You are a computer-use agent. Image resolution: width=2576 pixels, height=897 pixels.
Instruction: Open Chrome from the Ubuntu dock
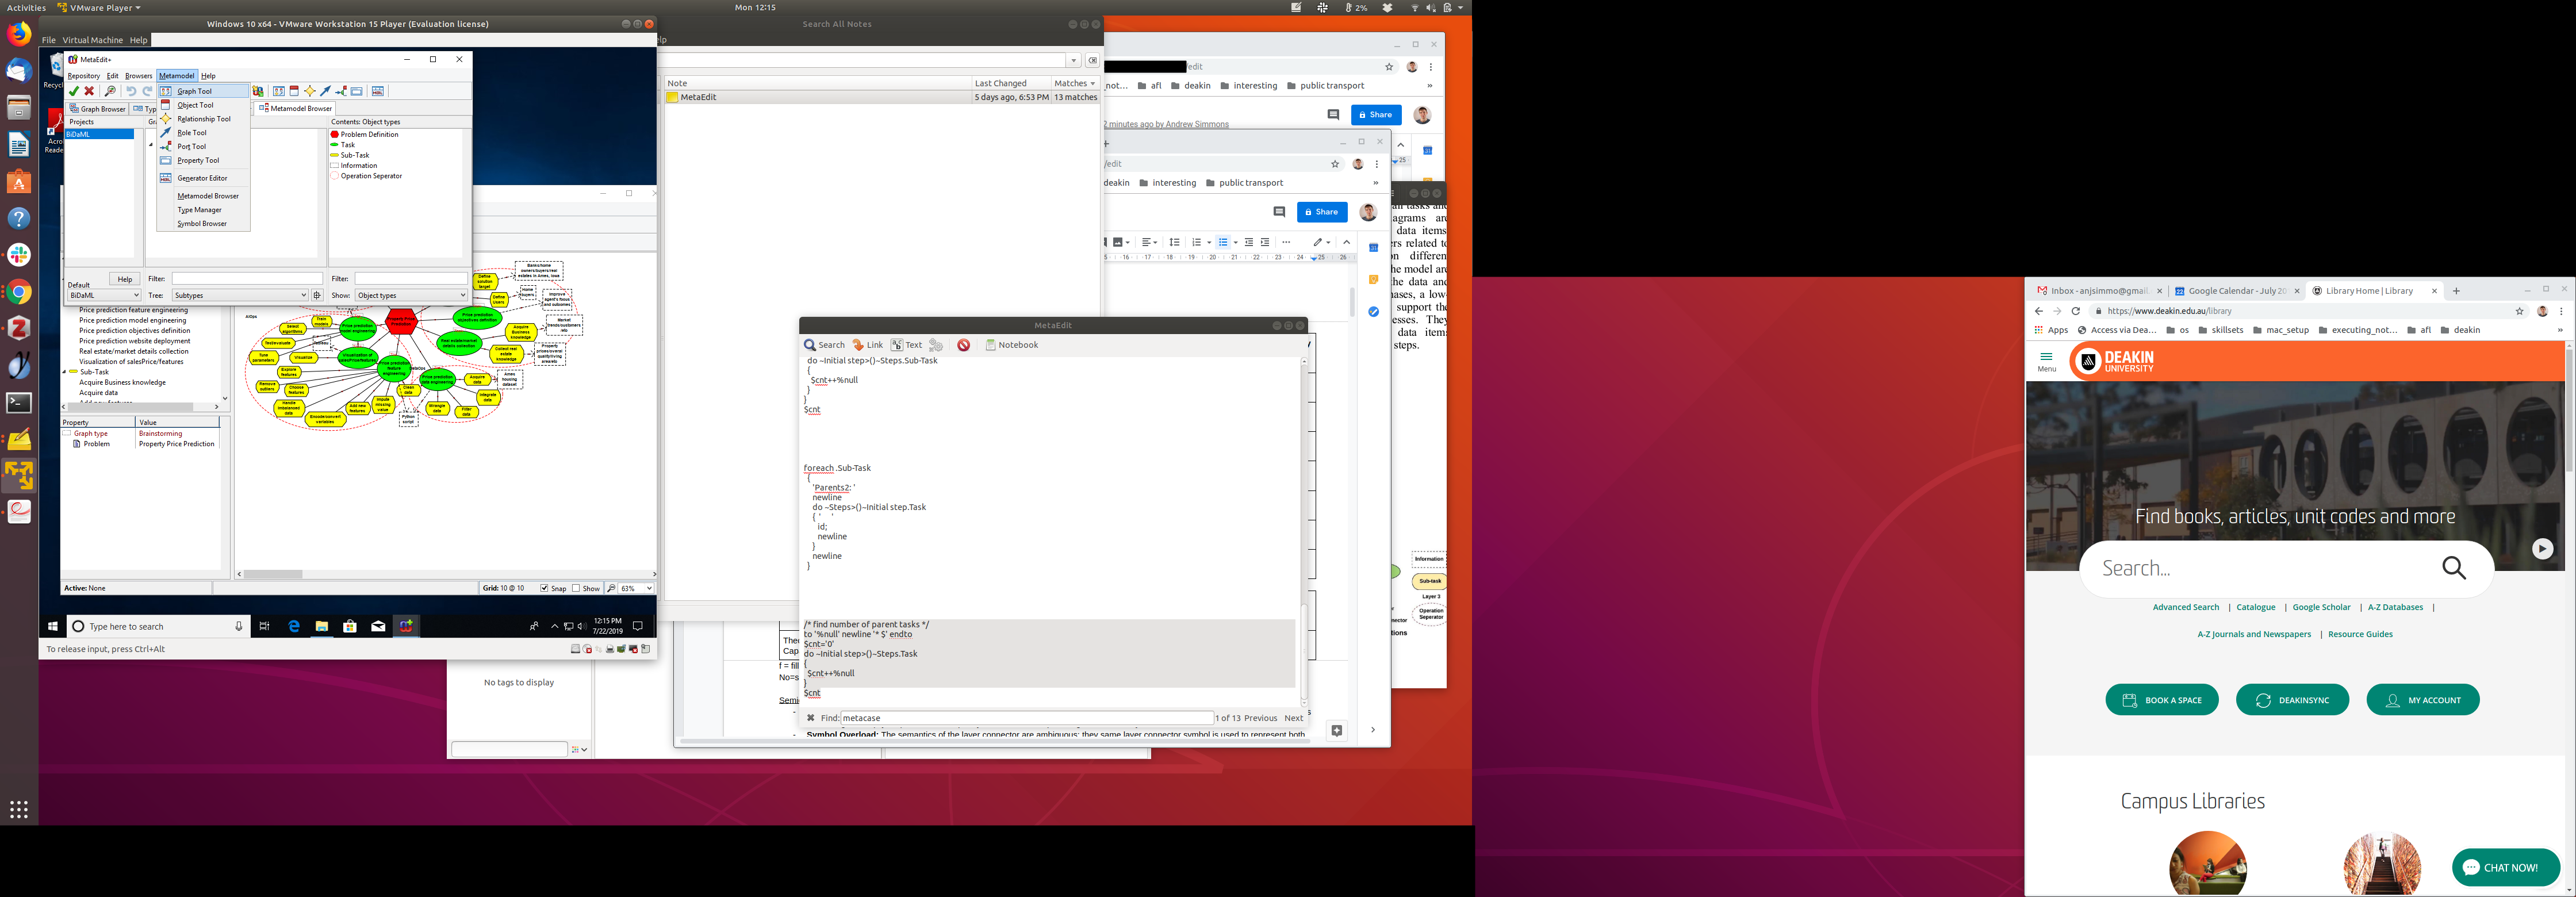pos(19,292)
